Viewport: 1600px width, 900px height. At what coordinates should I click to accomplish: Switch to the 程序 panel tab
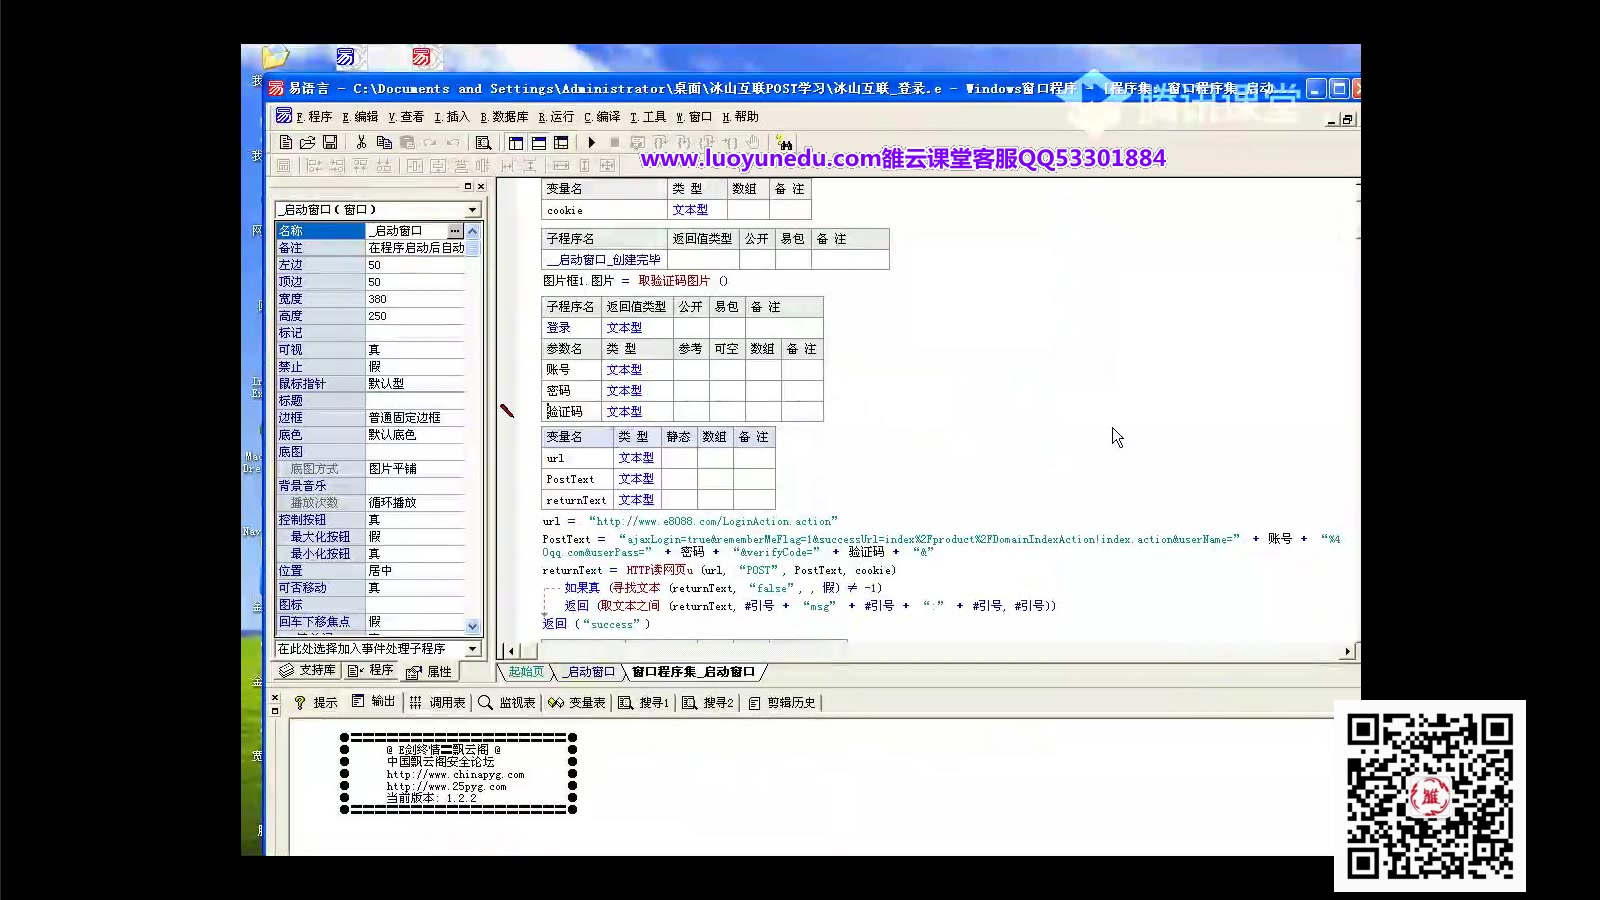[x=371, y=671]
